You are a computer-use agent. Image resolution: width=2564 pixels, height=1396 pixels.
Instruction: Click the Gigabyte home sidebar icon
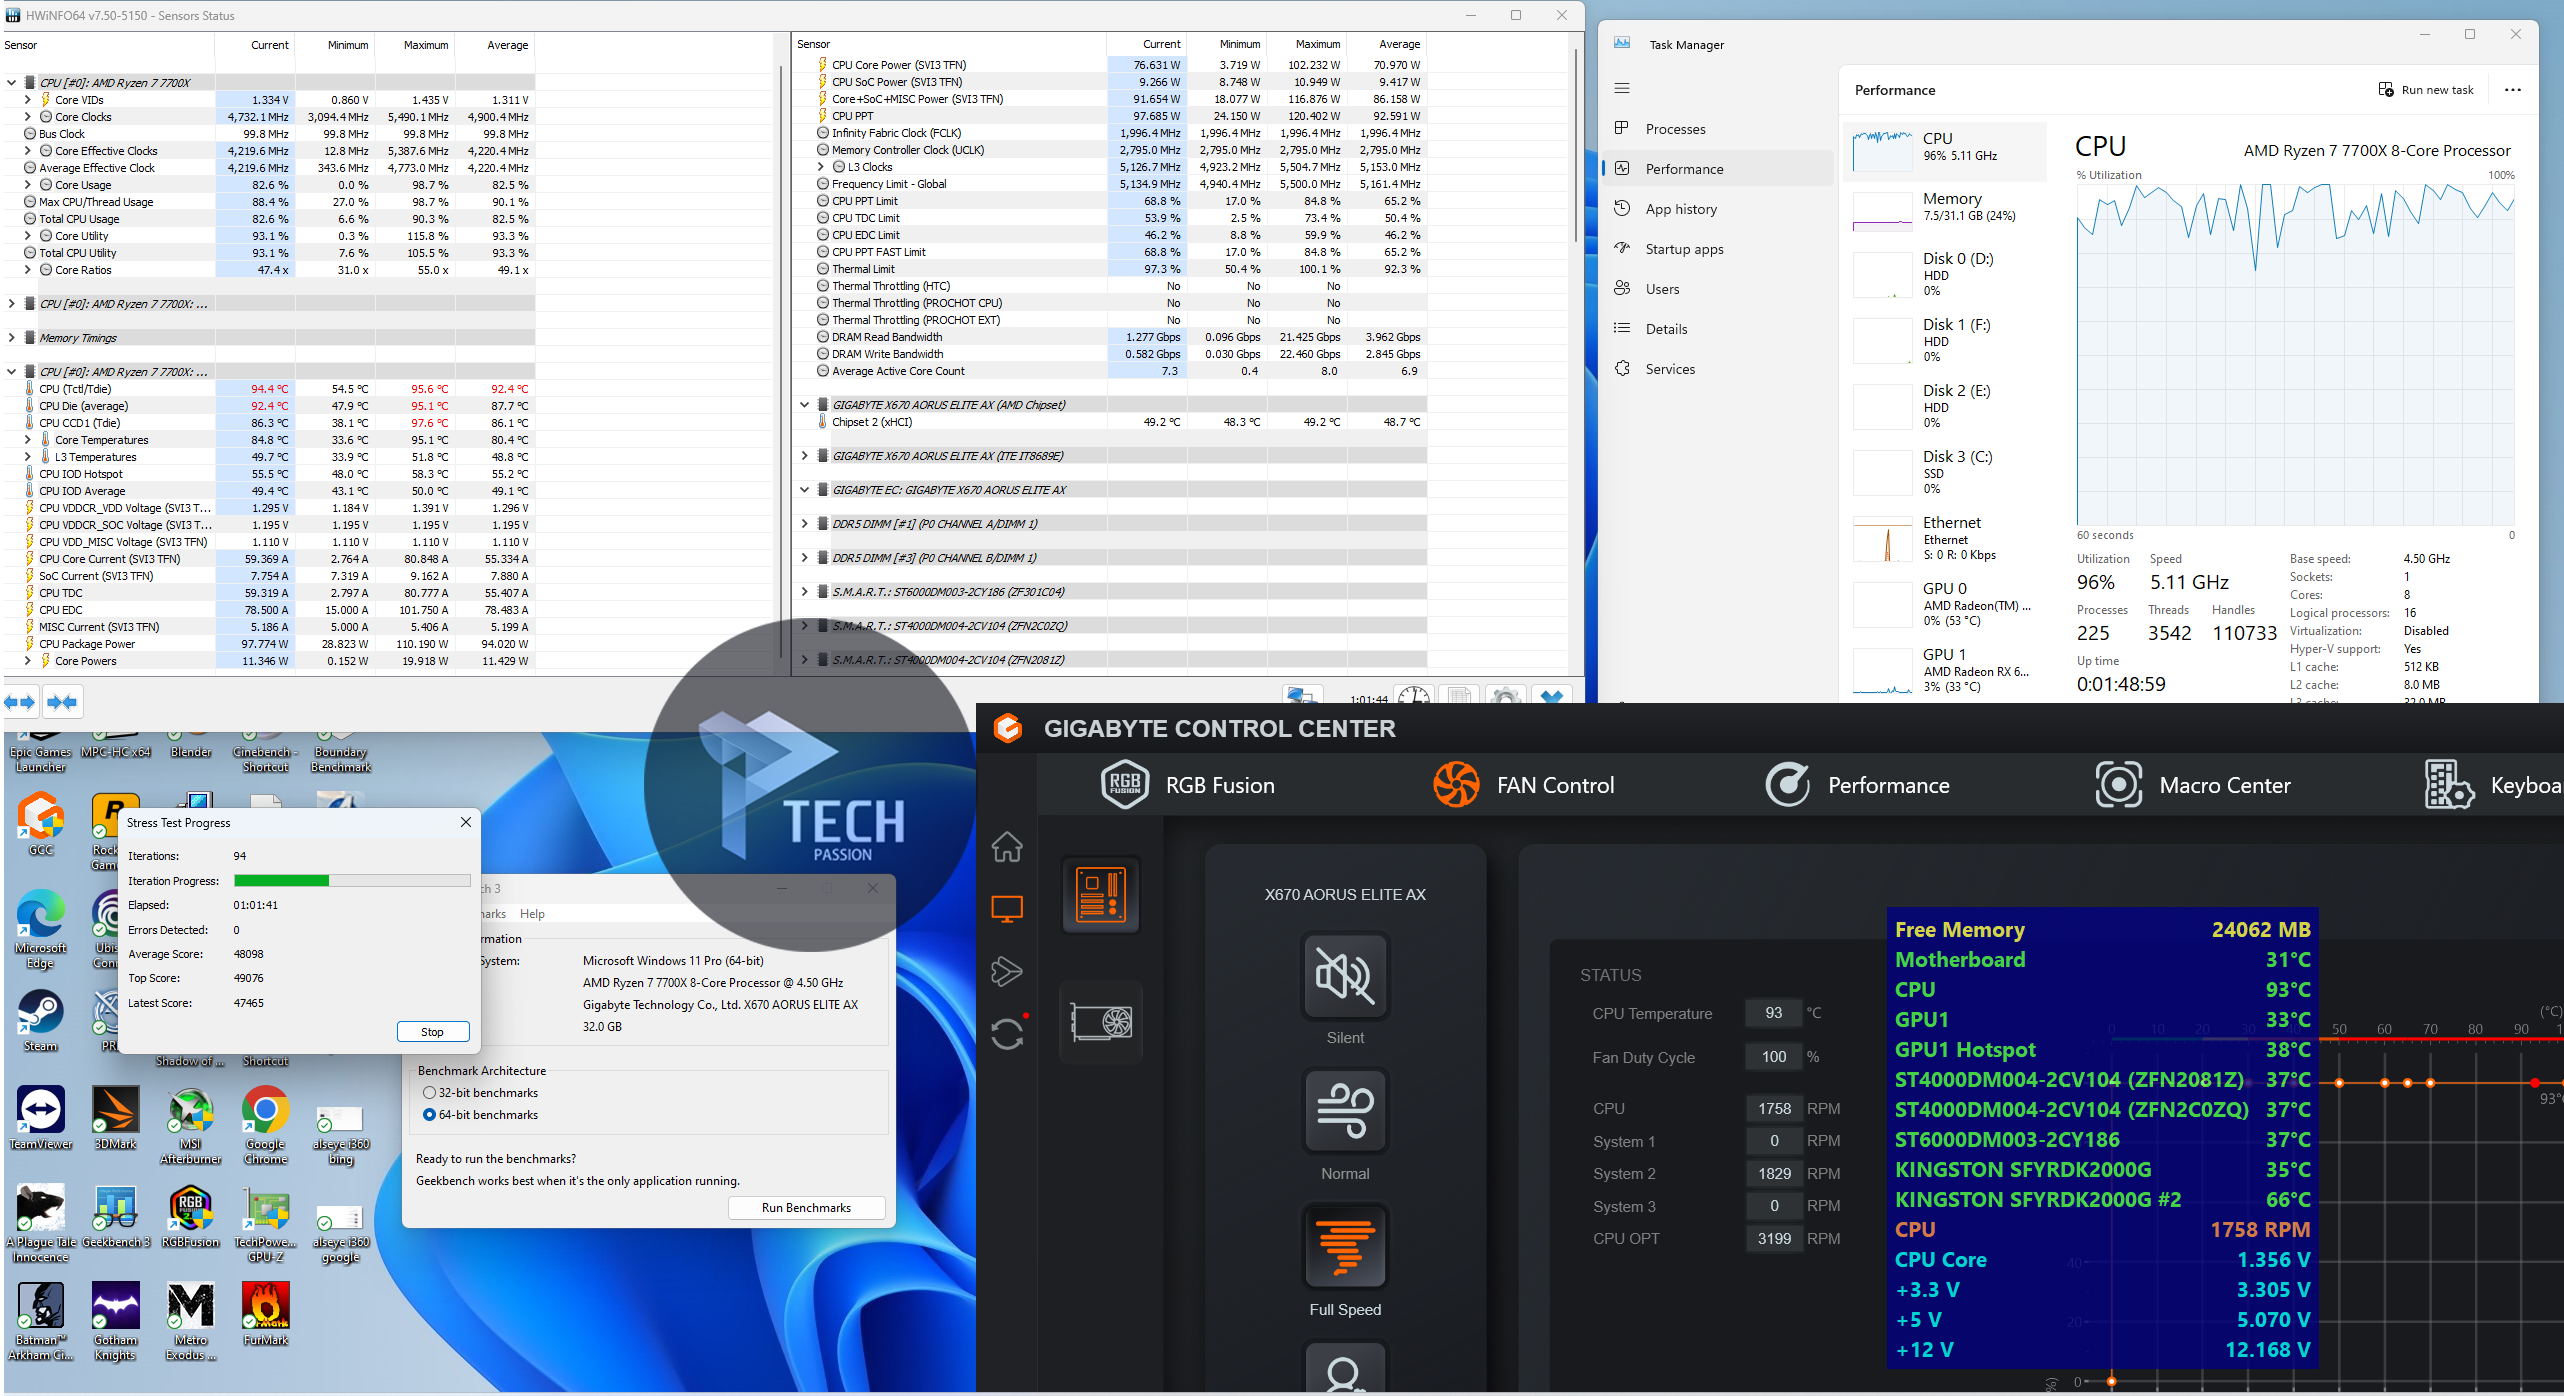point(1007,847)
